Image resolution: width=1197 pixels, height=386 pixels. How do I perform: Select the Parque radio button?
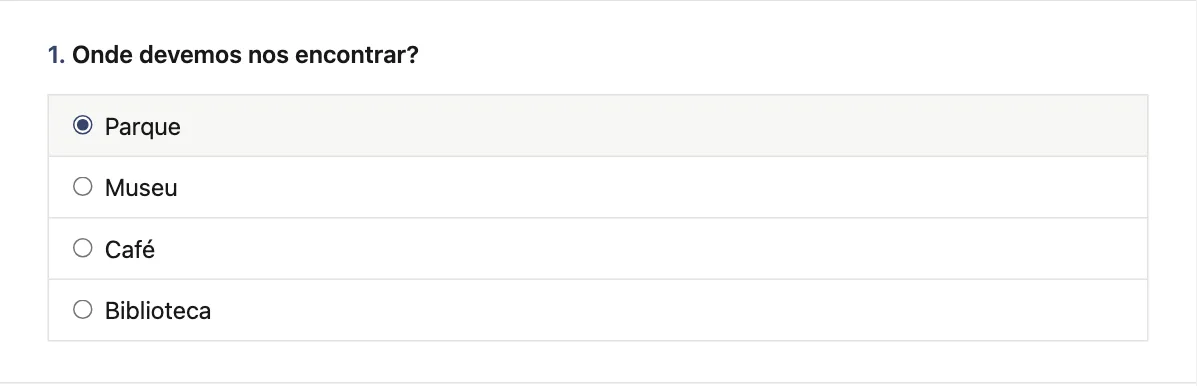[x=82, y=125]
